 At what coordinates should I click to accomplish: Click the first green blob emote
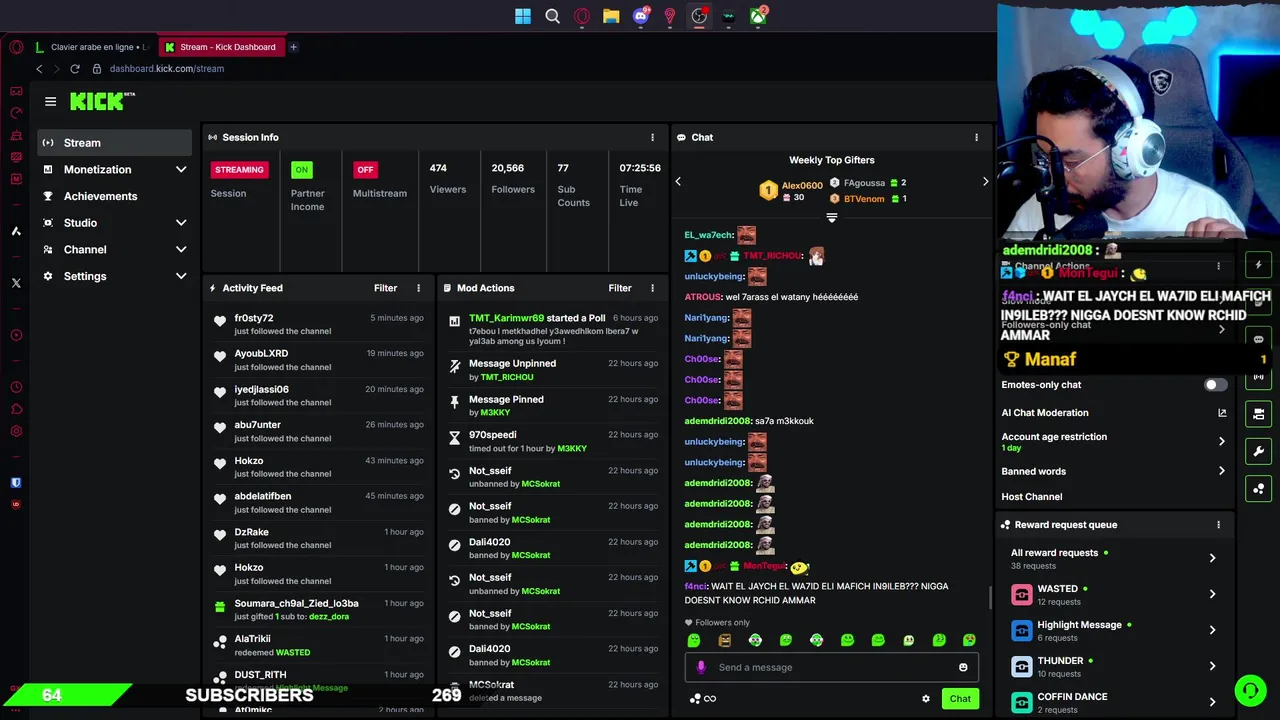[x=694, y=640]
